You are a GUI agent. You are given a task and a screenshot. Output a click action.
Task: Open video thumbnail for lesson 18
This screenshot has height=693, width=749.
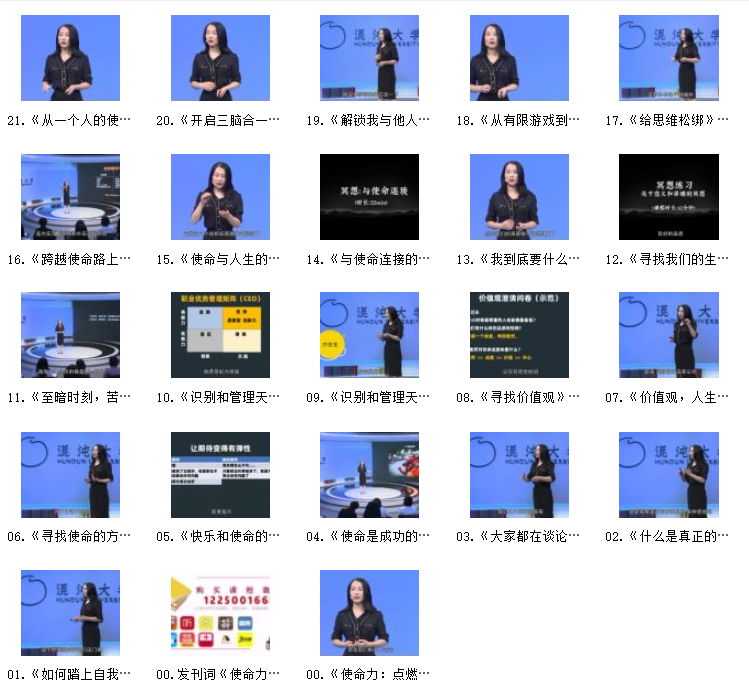click(519, 58)
